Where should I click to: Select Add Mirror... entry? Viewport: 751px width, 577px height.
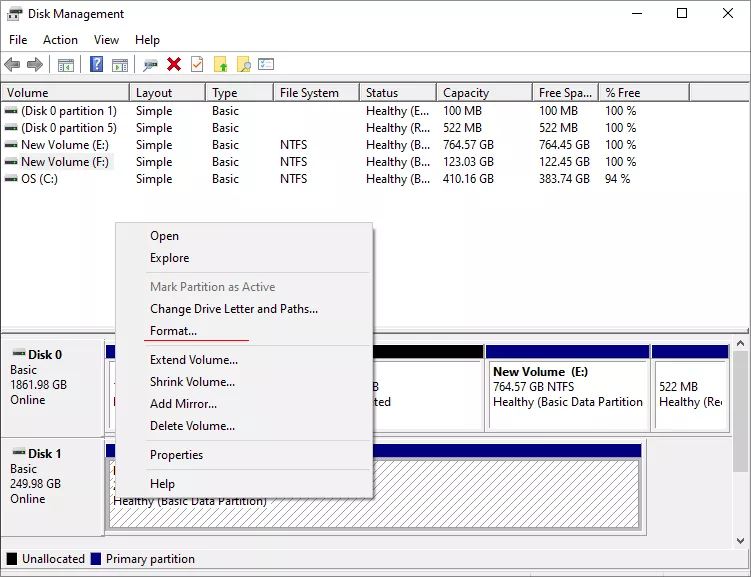(244, 404)
